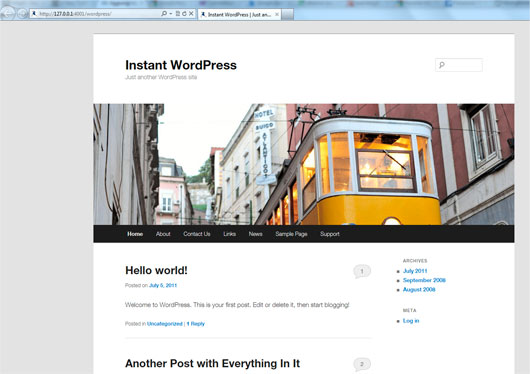
Task: Open the August 2008 archive
Action: (419, 289)
